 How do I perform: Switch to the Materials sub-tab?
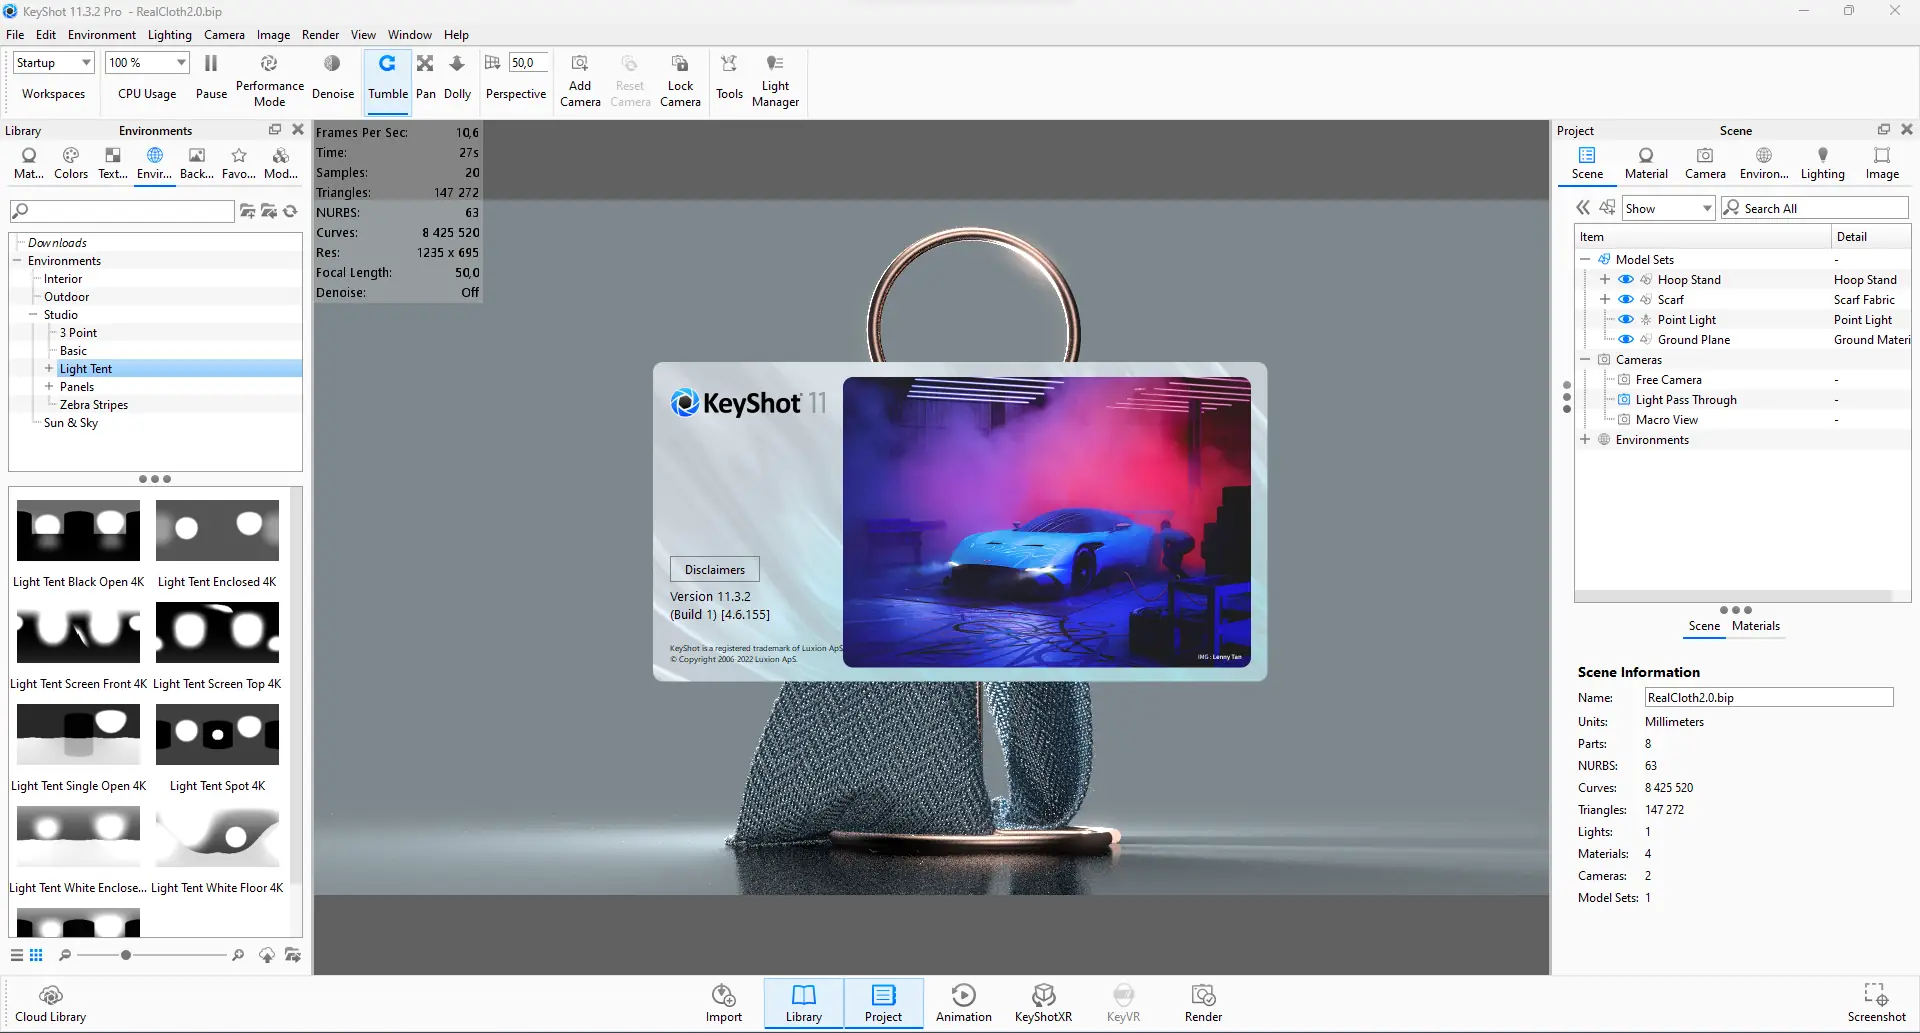1756,626
